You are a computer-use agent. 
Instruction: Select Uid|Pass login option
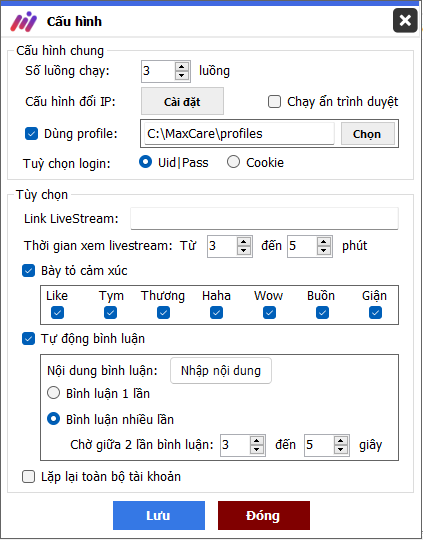[x=145, y=162]
